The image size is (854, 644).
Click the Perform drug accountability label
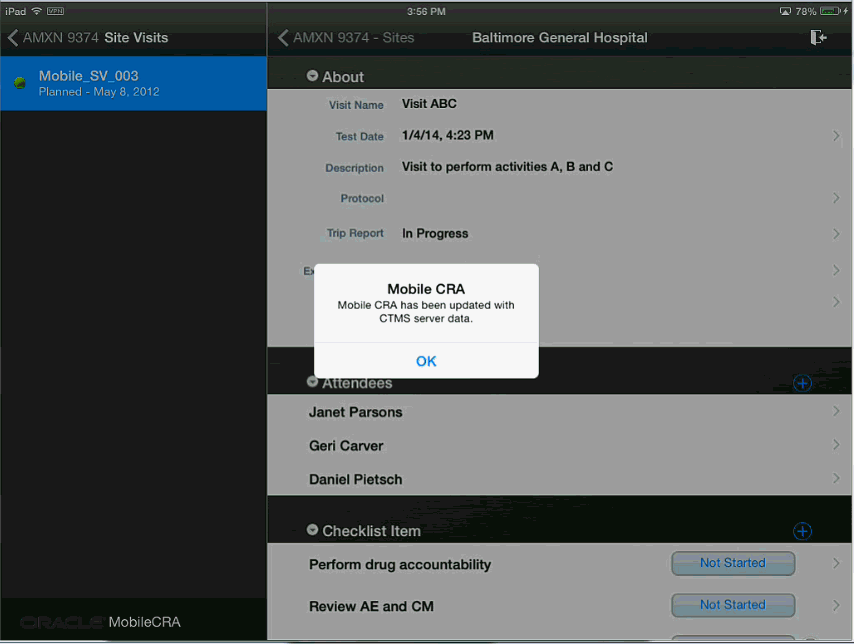click(x=400, y=564)
